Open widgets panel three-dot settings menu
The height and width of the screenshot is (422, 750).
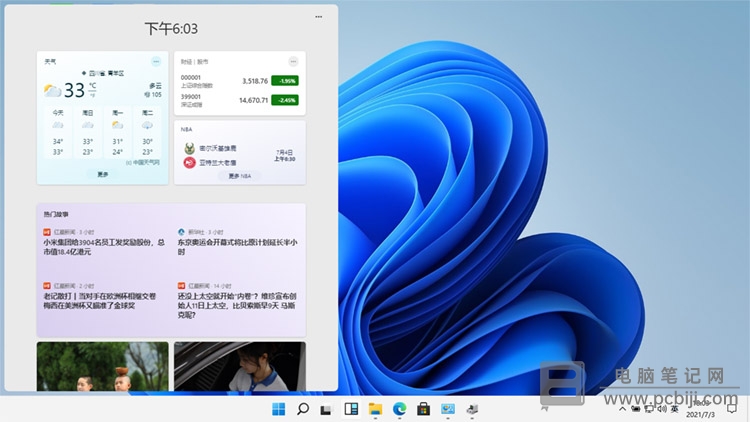[x=319, y=17]
